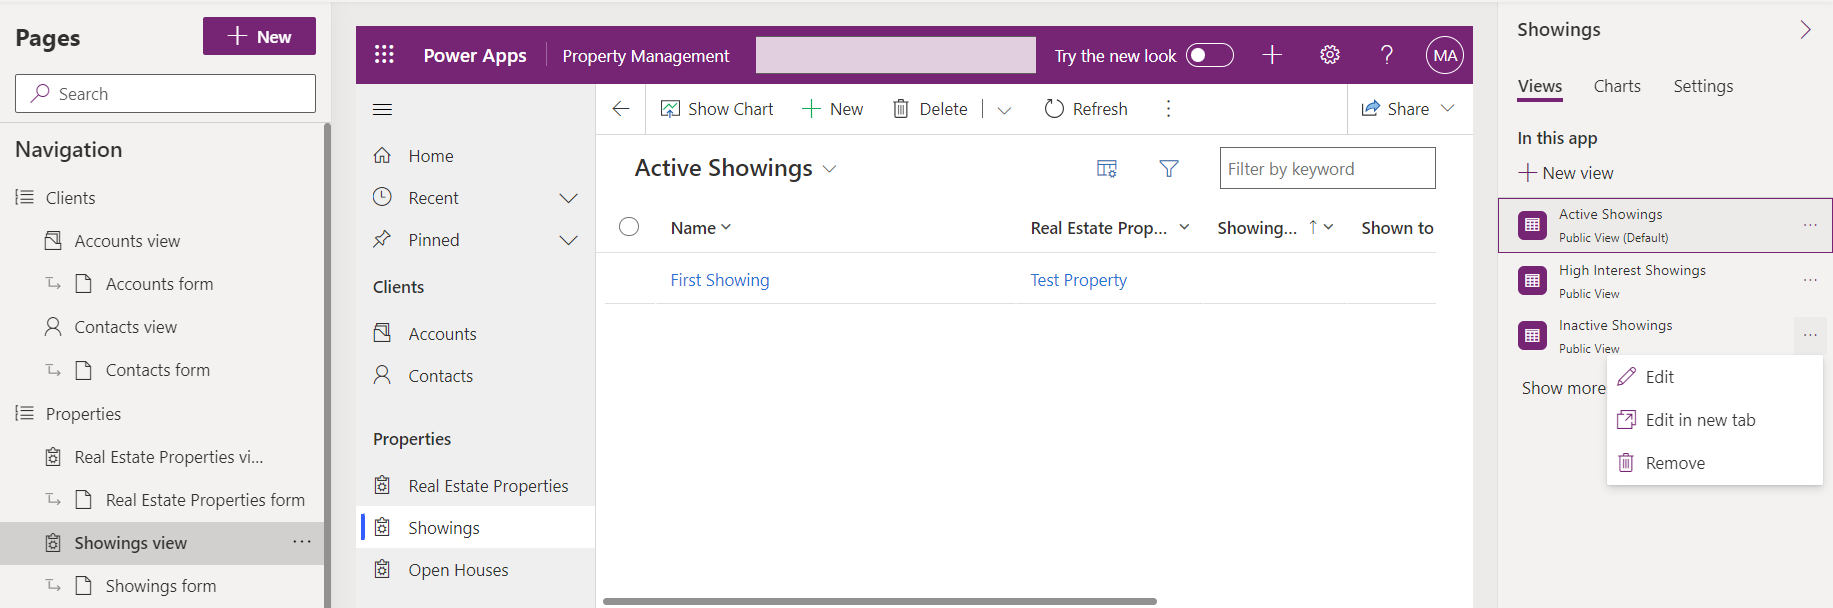Expand the Recent section chevron
The height and width of the screenshot is (608, 1833).
[x=568, y=198]
